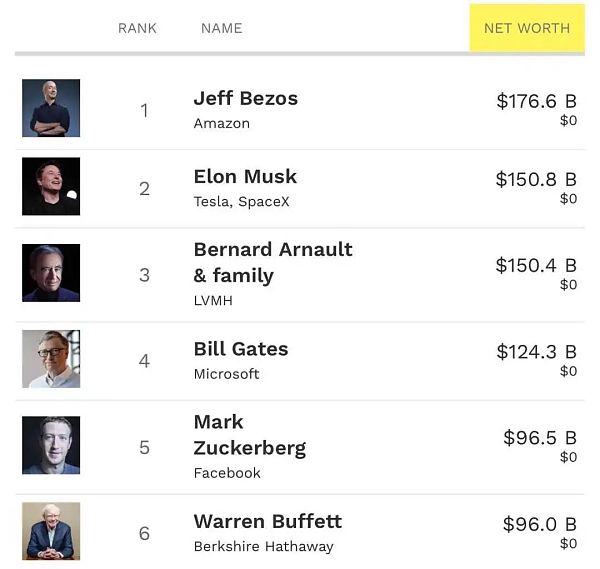The image size is (600, 569).
Task: Sort list by Rank column header
Action: click(x=137, y=28)
